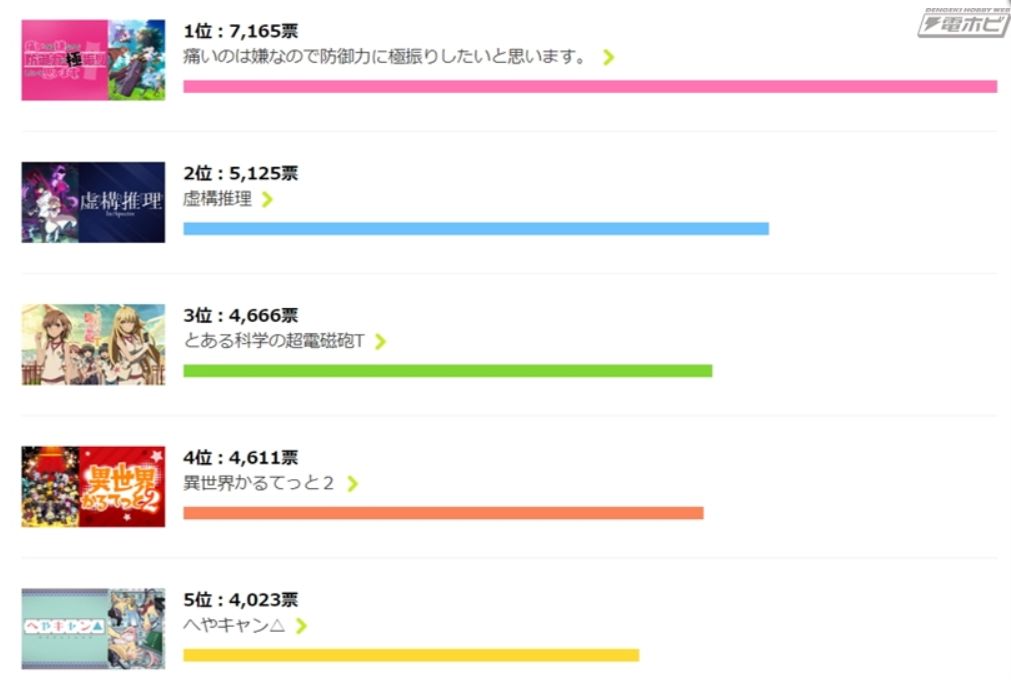
Task: Click the yellow 4,023 votes bar
Action: coord(411,655)
